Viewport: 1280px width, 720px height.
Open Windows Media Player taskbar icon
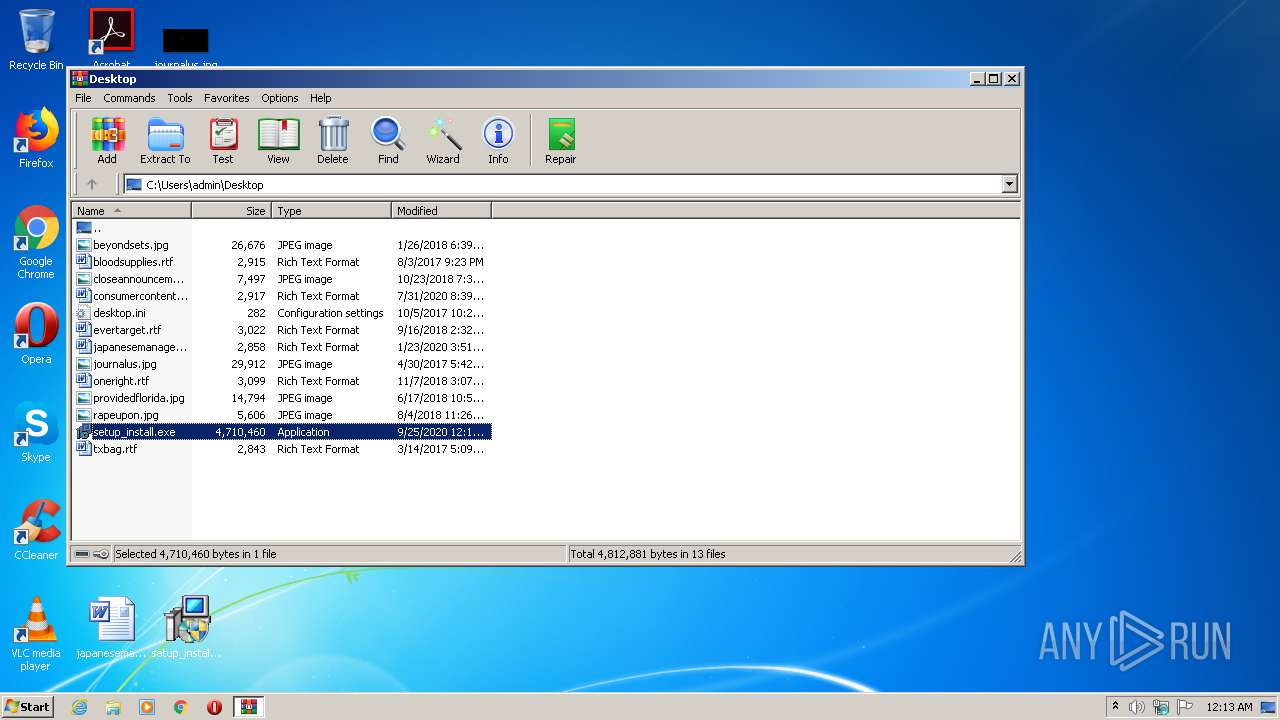(x=147, y=707)
